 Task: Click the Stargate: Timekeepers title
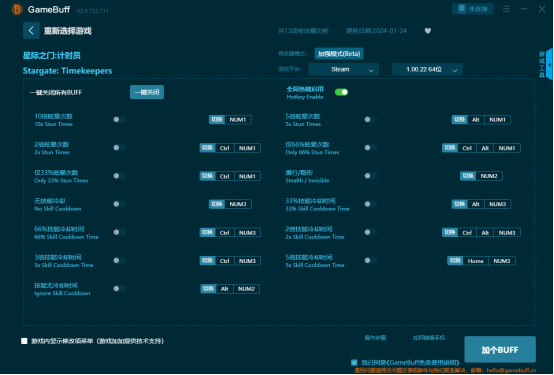pos(67,71)
